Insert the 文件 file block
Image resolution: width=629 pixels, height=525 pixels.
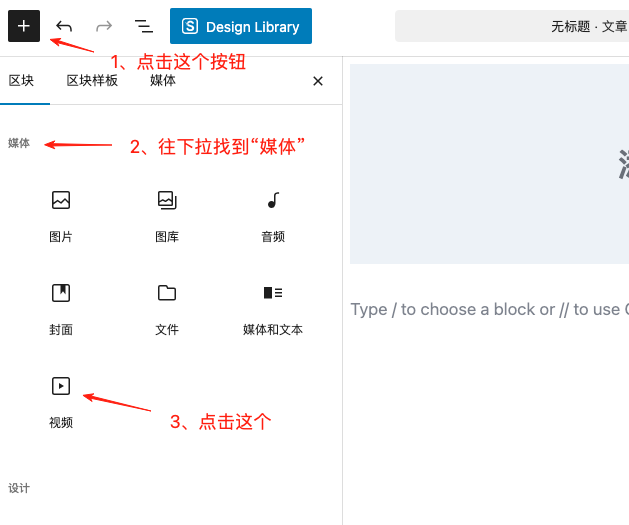tap(167, 307)
